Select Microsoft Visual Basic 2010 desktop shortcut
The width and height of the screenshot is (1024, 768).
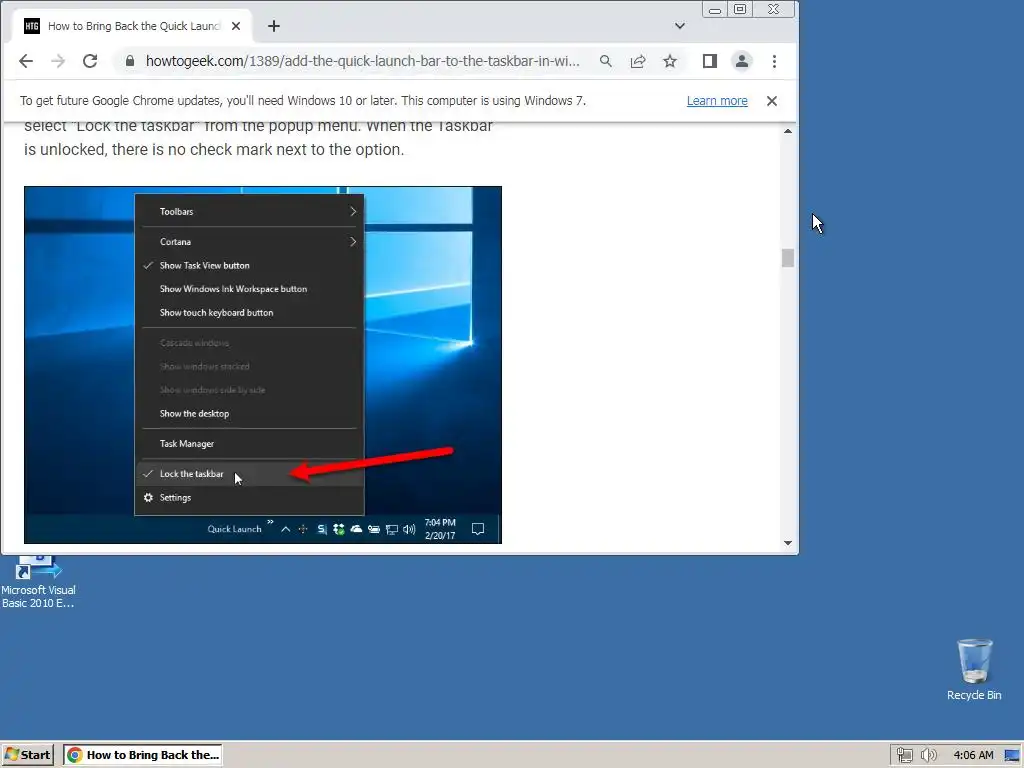(x=38, y=583)
